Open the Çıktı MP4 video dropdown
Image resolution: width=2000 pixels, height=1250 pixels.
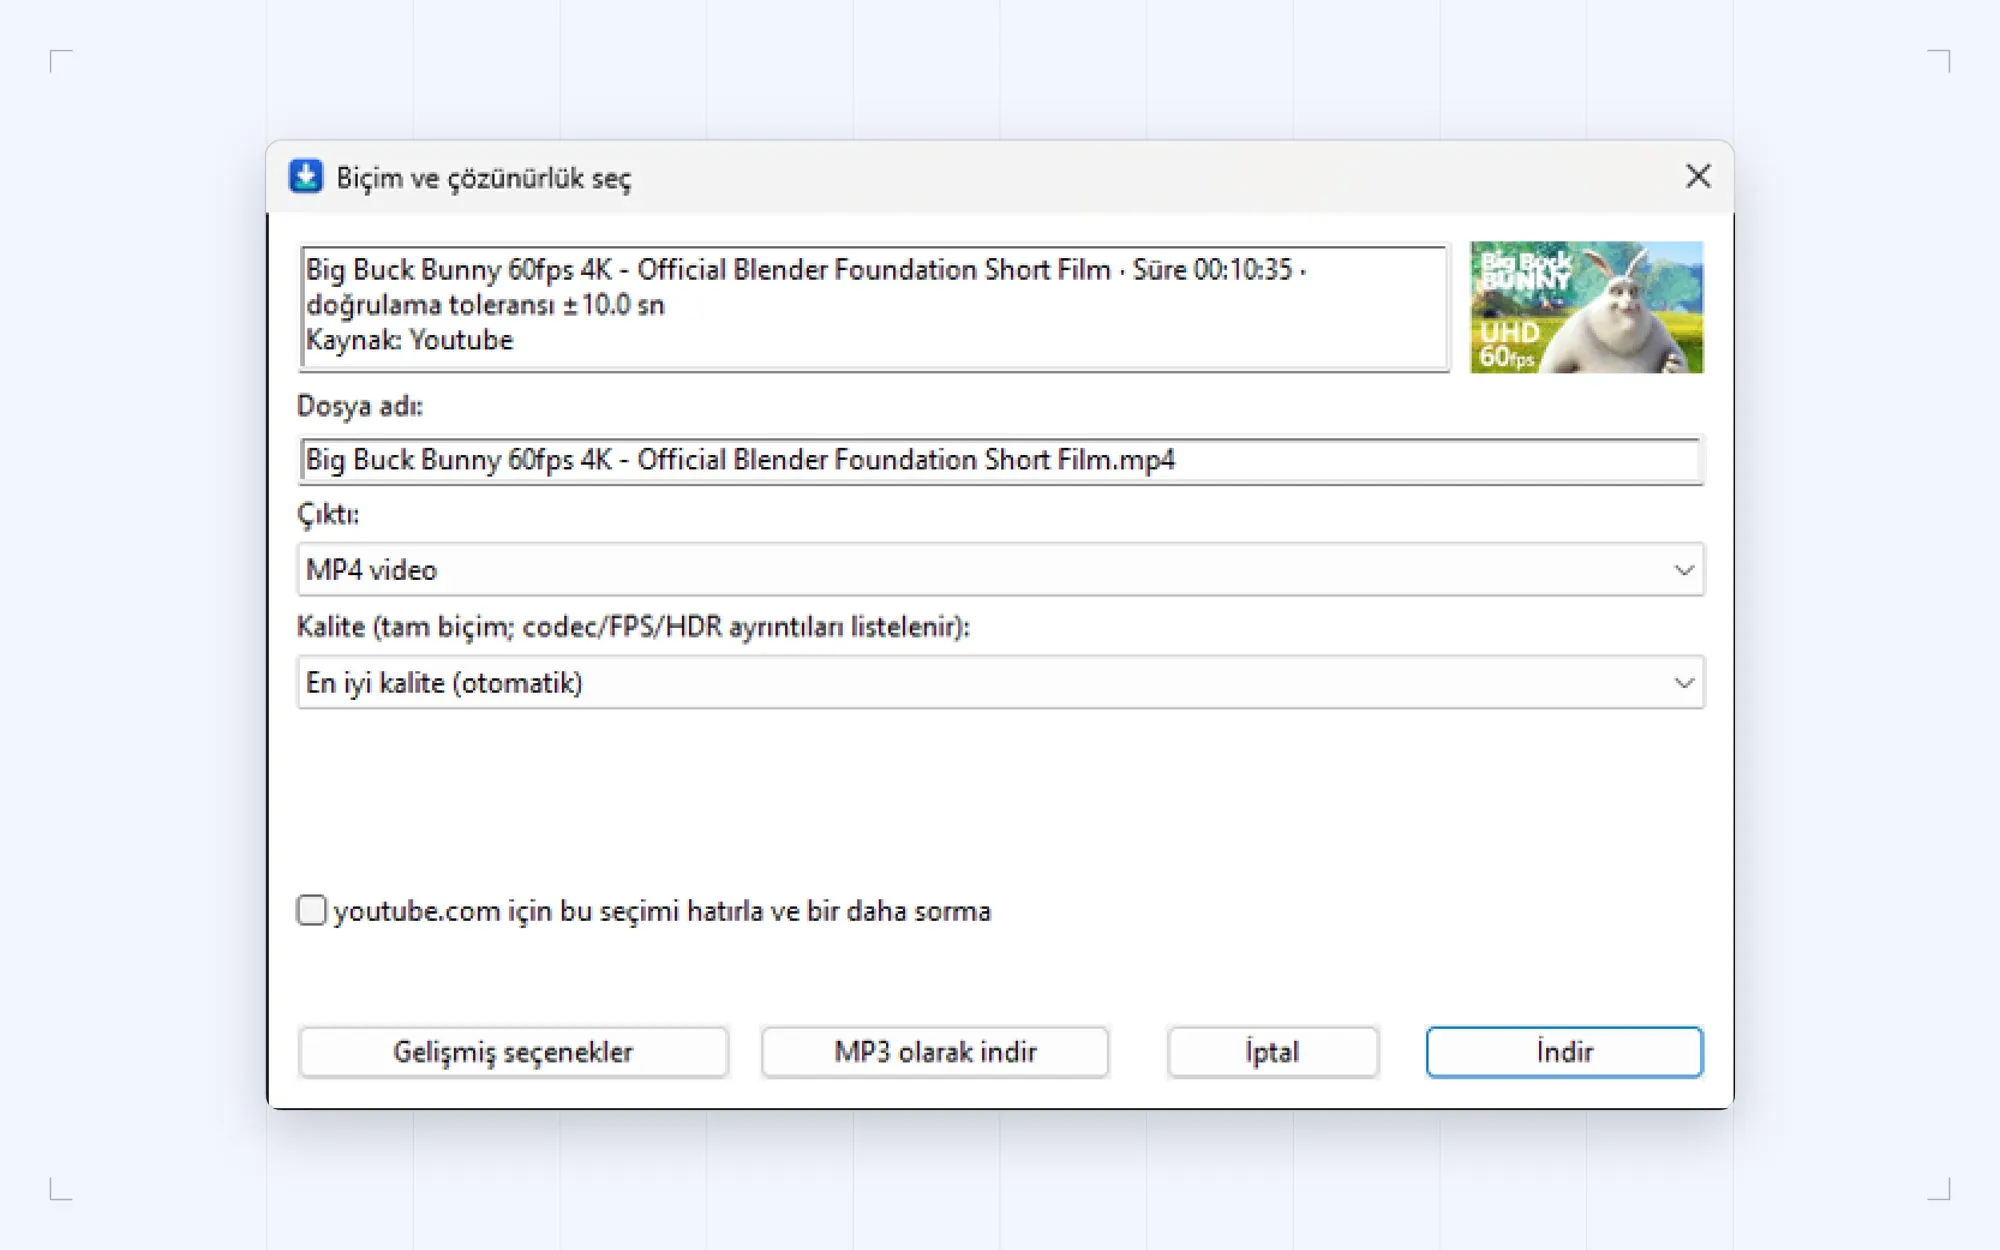pyautogui.click(x=1001, y=570)
